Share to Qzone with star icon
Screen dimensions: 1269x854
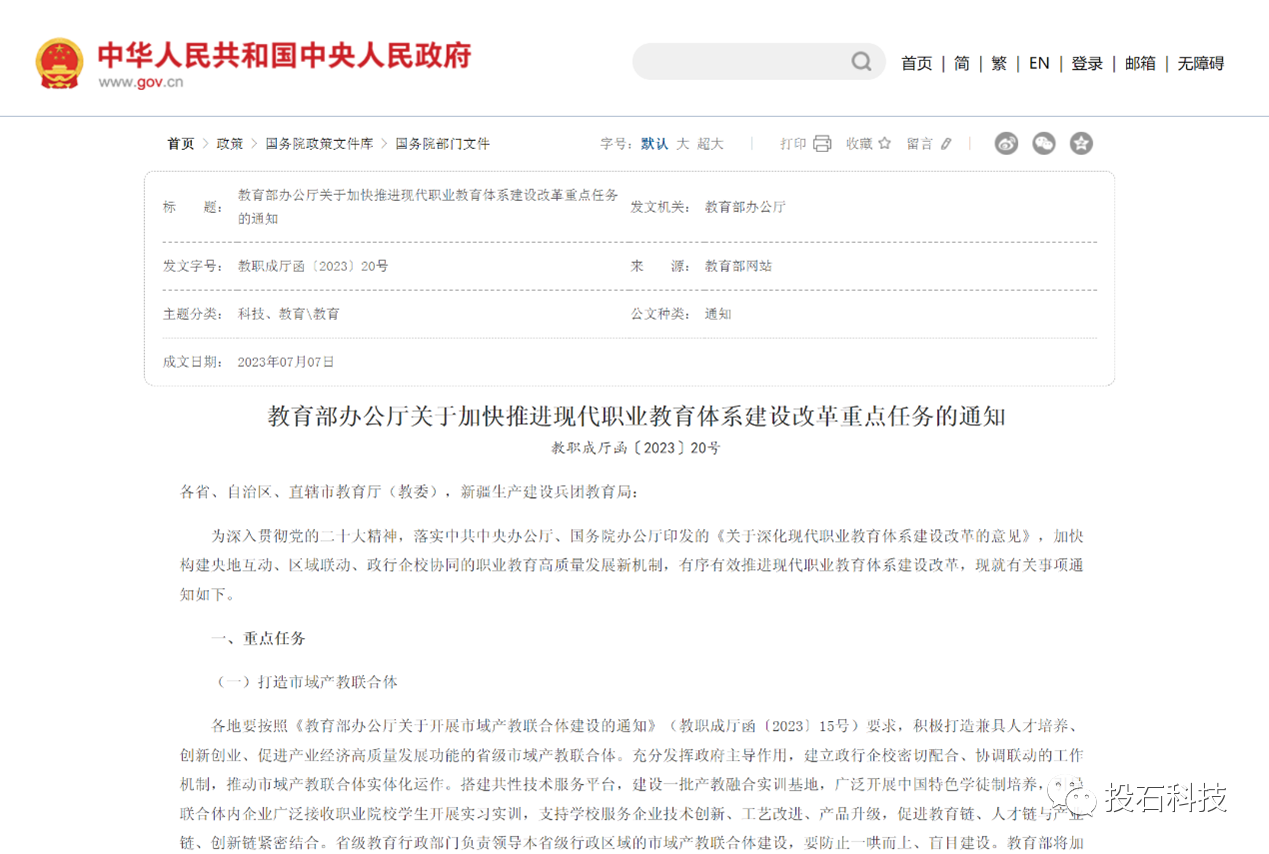(x=1081, y=143)
